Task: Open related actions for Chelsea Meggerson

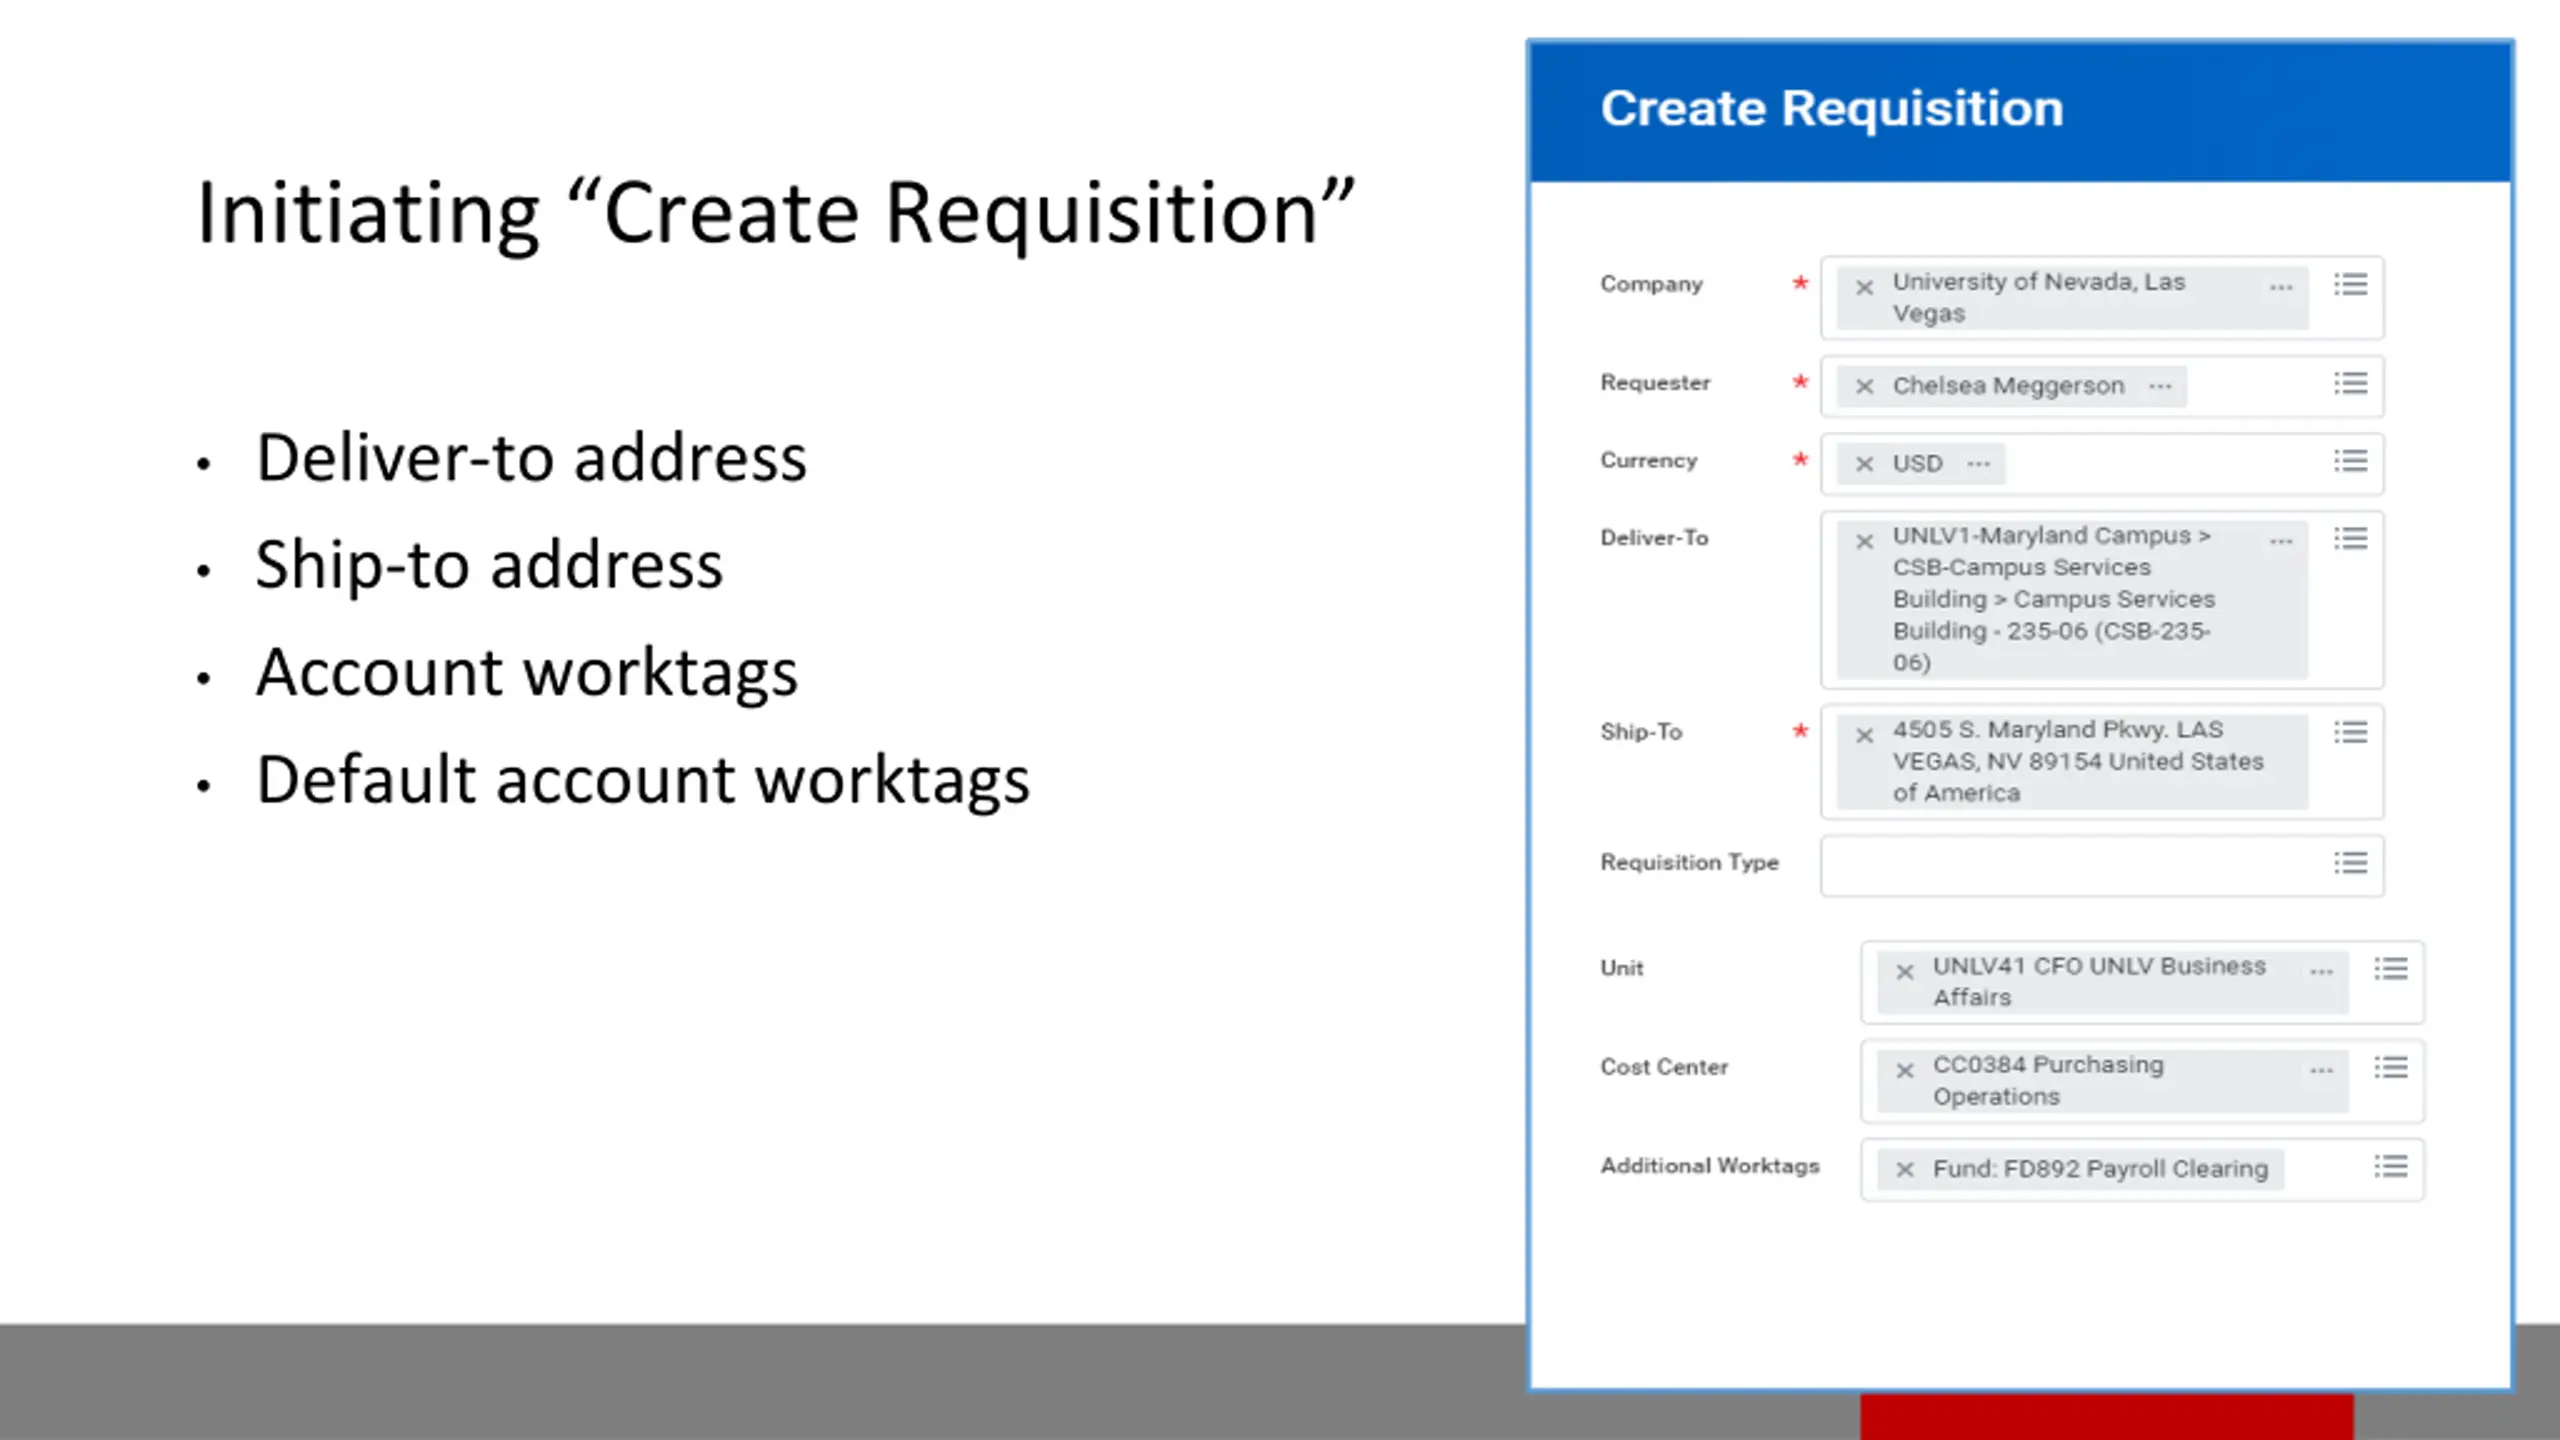Action: coord(2160,386)
